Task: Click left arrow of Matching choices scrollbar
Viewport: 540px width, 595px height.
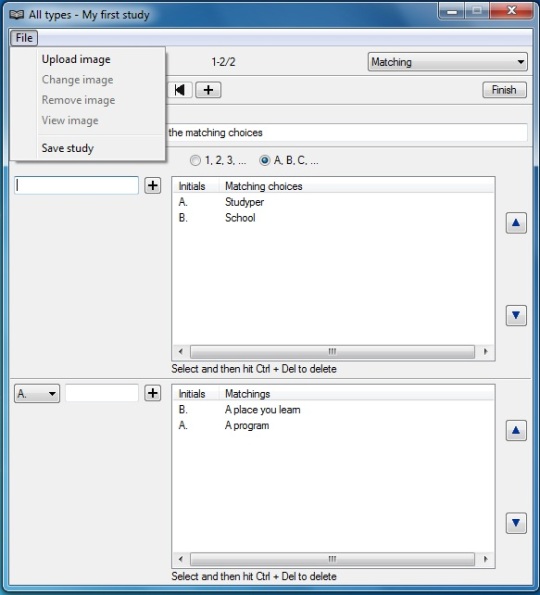Action: point(181,351)
